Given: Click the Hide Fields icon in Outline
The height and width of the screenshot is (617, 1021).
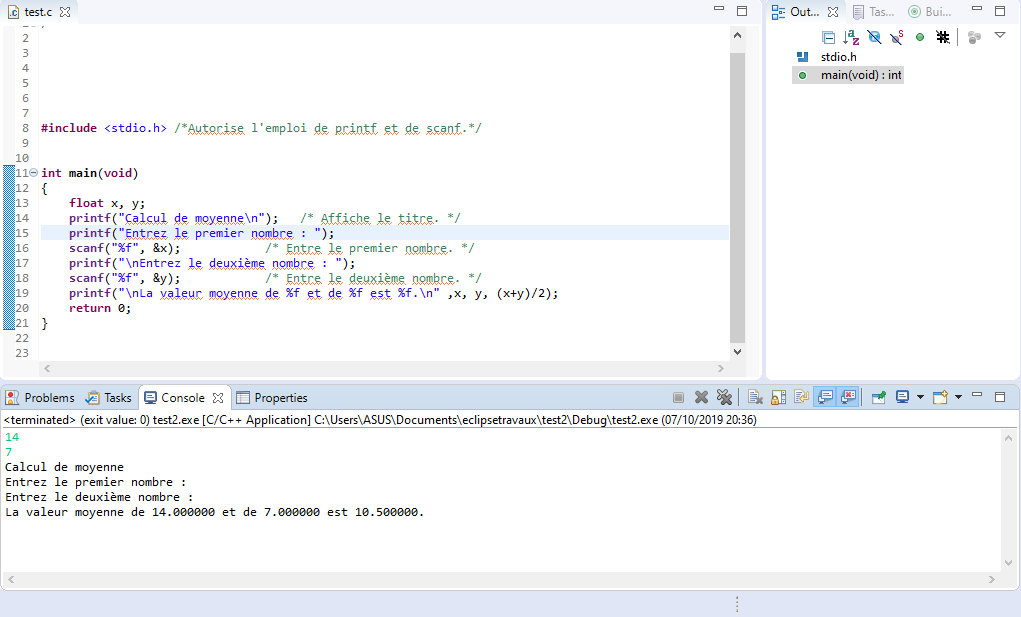Looking at the screenshot, I should click(x=874, y=37).
